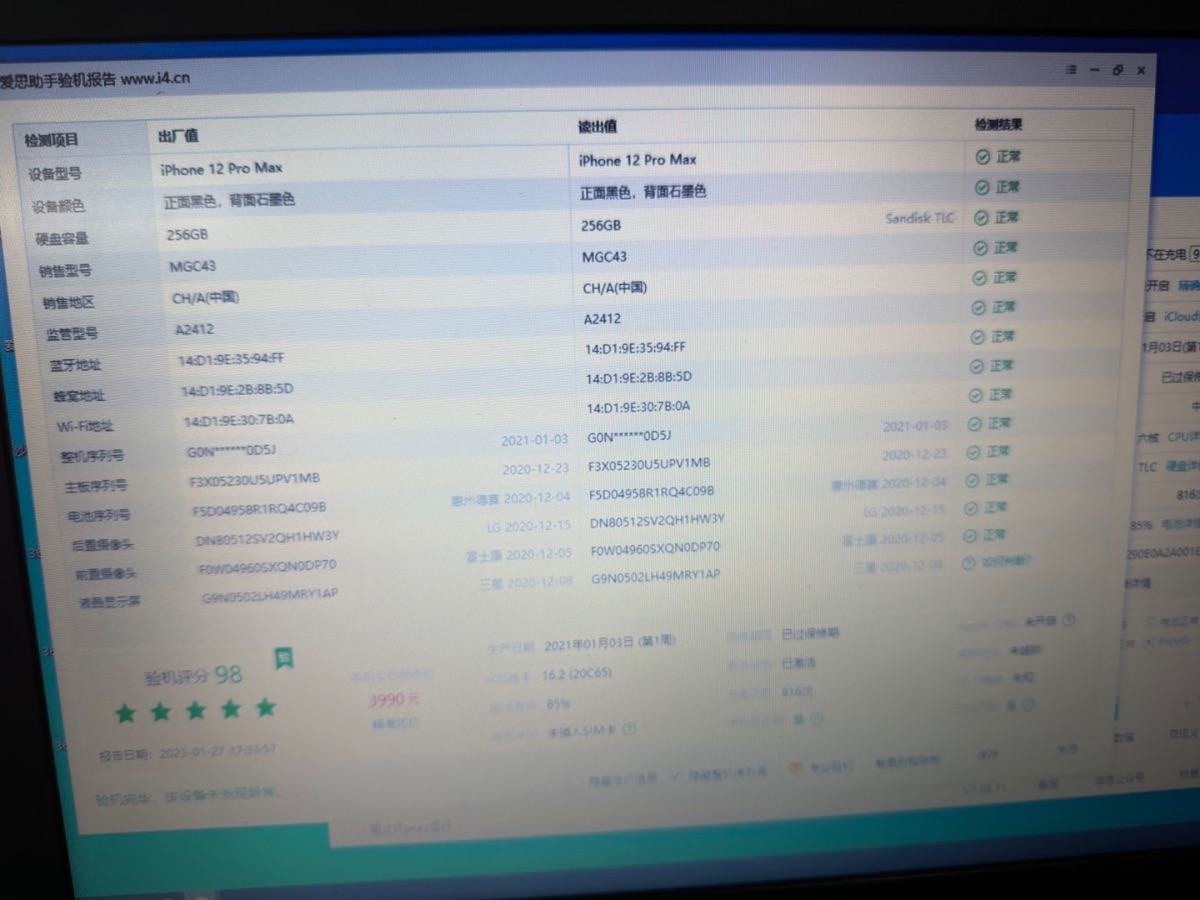Screen dimensions: 1200x900
Task: Select factory battery serial F5D04958R1RQ4C09B
Action: (259, 509)
